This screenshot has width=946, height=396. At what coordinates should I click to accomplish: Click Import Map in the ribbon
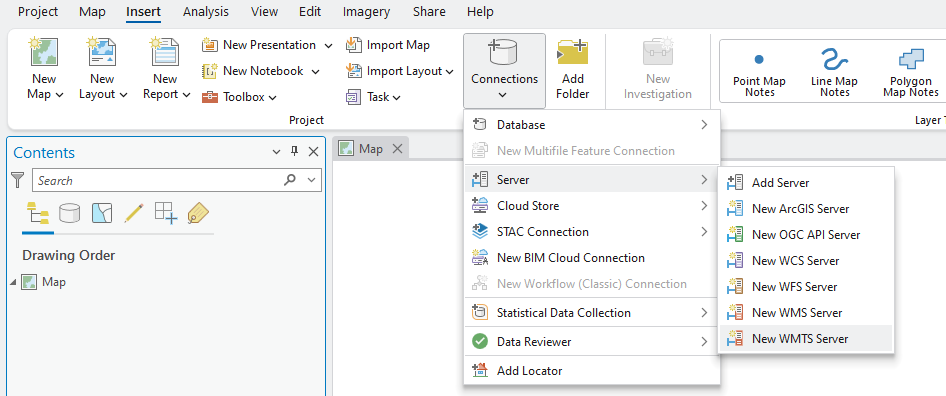[x=388, y=45]
